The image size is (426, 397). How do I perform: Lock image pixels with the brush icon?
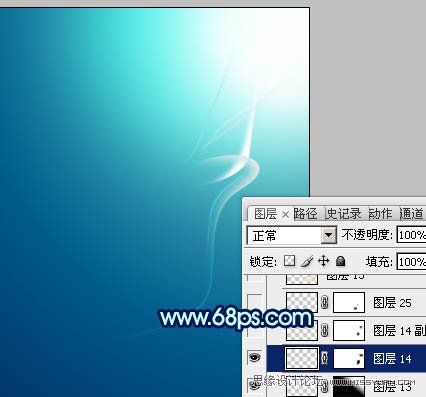[x=307, y=261]
